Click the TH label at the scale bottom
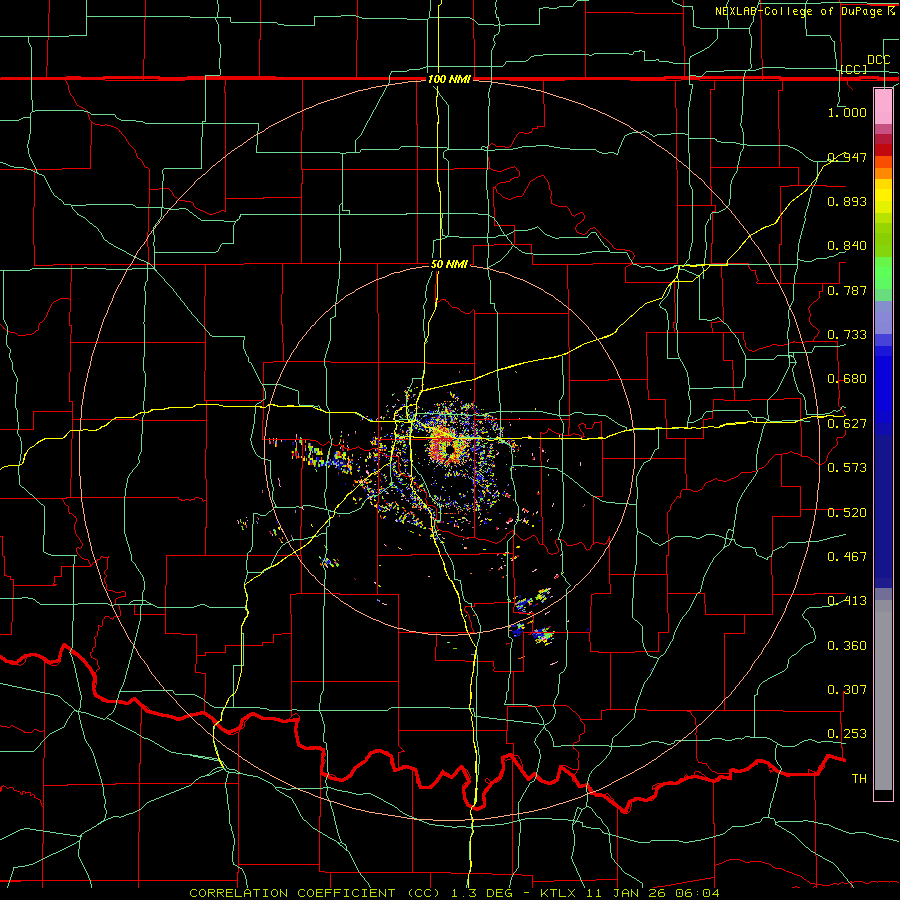 pyautogui.click(x=859, y=779)
